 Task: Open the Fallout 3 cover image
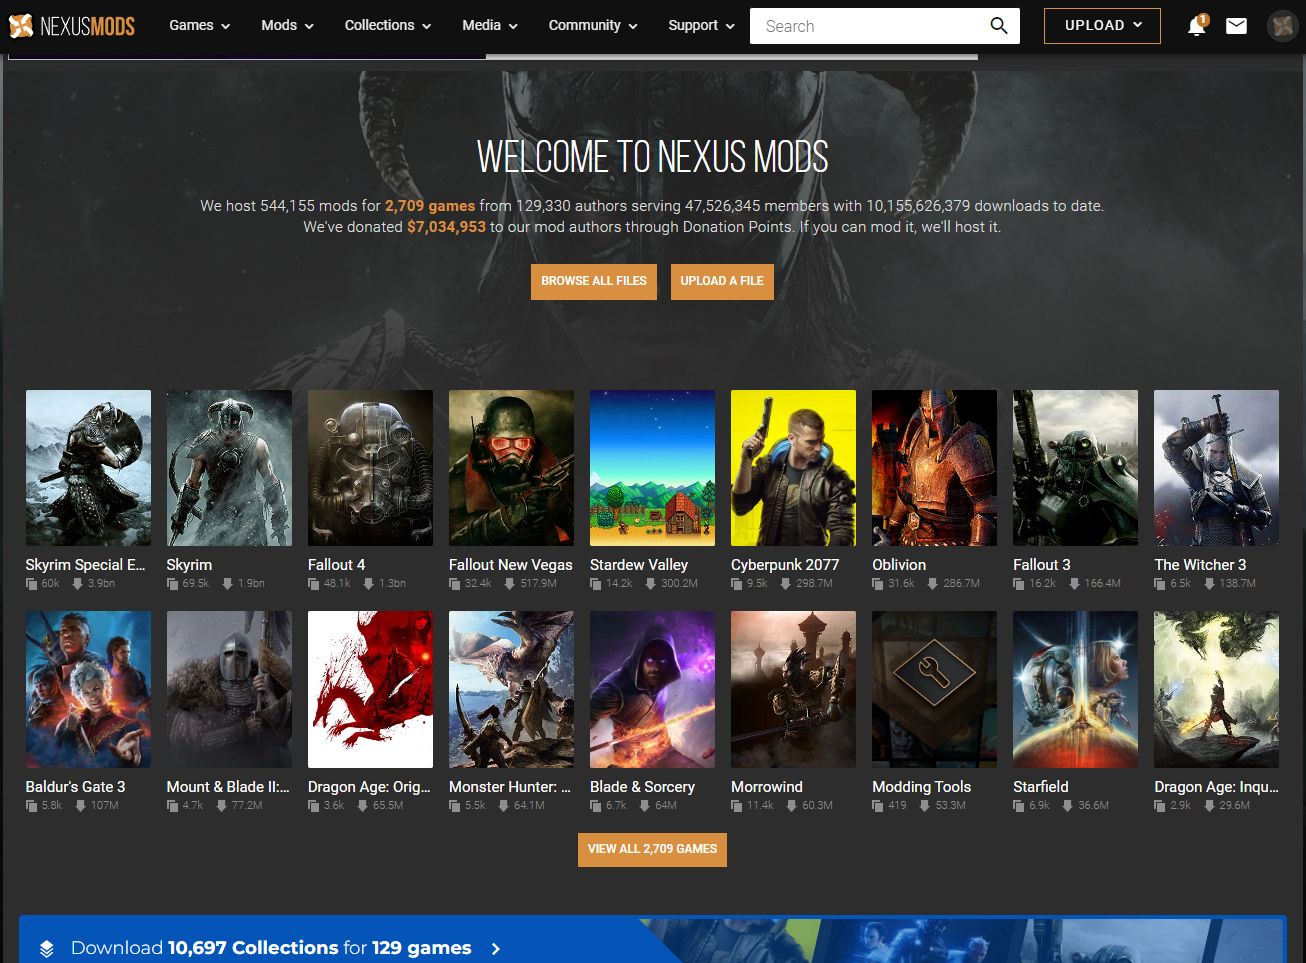click(x=1075, y=468)
